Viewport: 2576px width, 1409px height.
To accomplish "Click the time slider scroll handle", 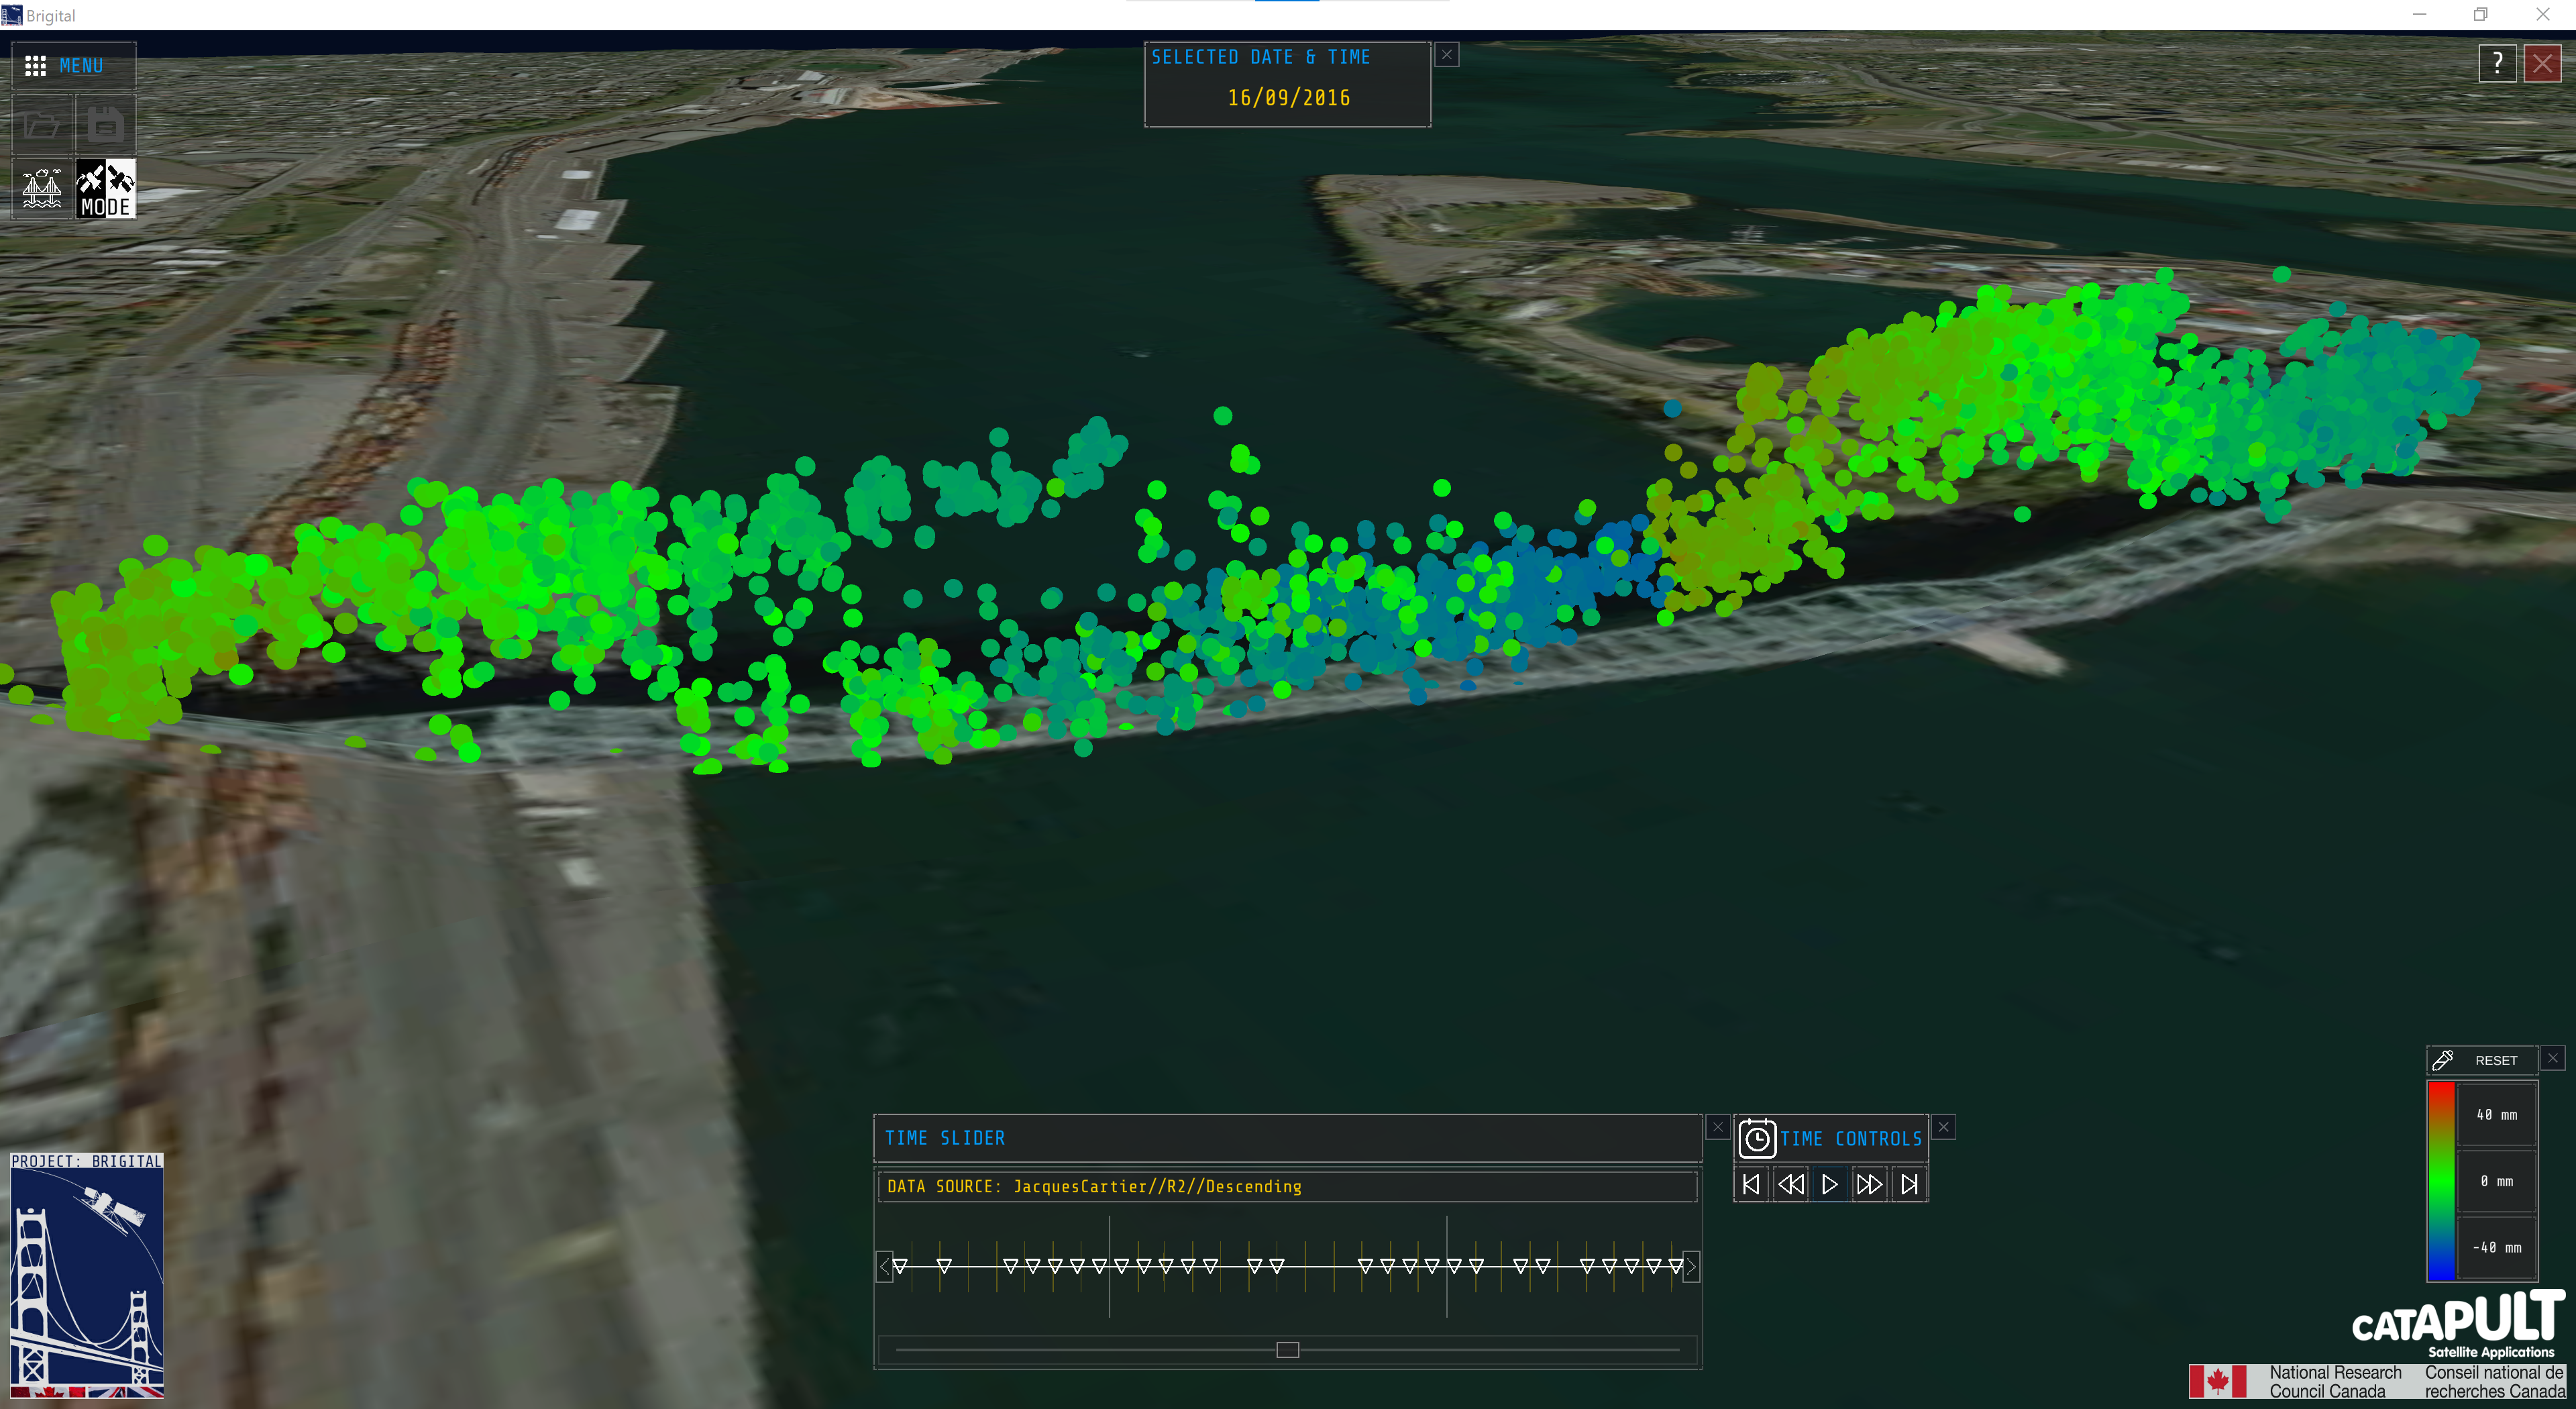I will [1287, 1350].
